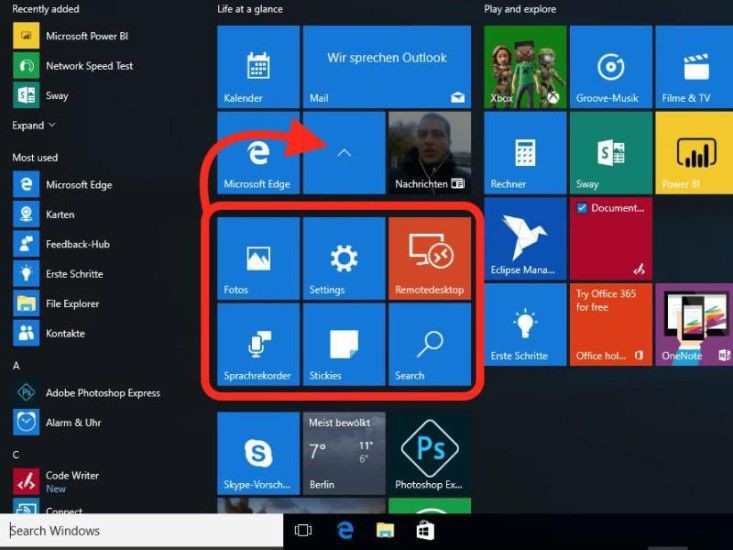
Task: Open Adobe Photoshop Express from the app list
Action: [87, 393]
